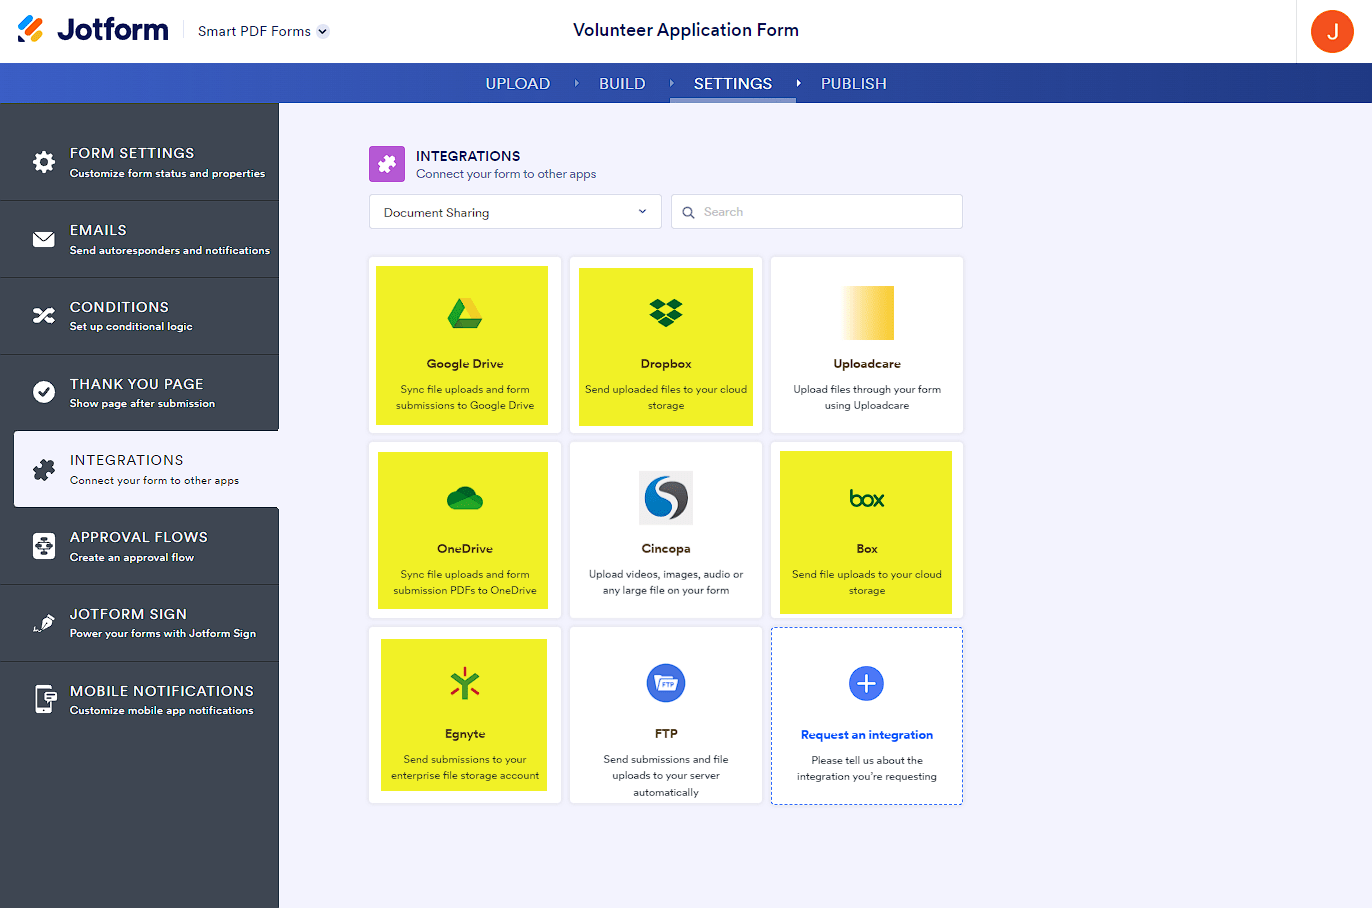The width and height of the screenshot is (1372, 908).
Task: Click the blue plus request icon
Action: point(867,683)
